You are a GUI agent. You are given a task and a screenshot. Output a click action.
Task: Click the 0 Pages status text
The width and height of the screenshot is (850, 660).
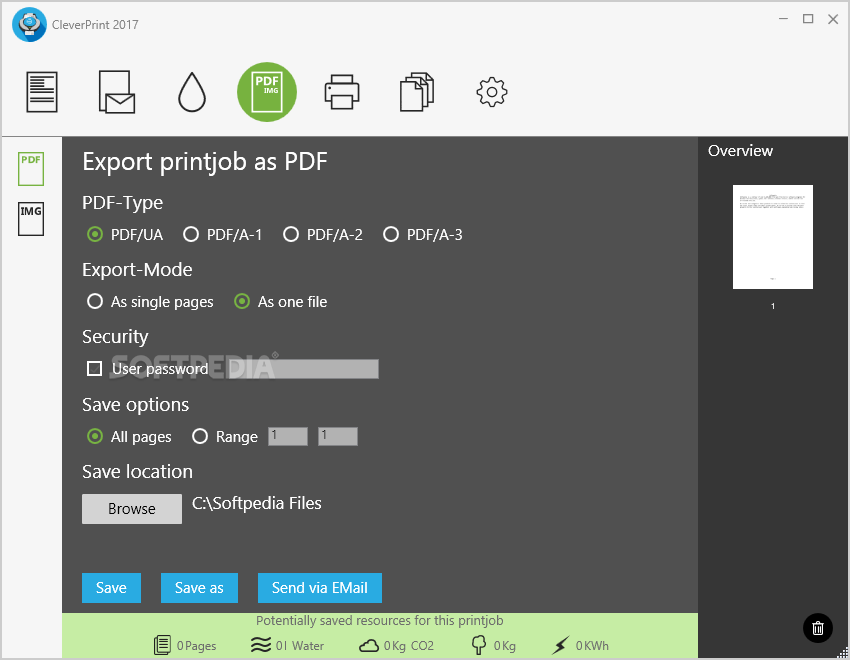[196, 646]
